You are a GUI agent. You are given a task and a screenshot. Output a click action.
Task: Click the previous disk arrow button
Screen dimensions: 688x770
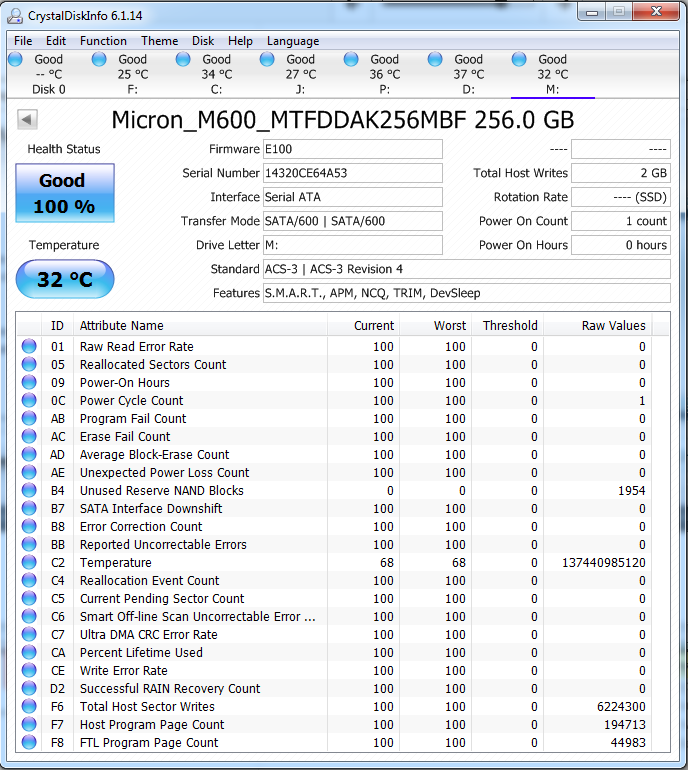(28, 120)
